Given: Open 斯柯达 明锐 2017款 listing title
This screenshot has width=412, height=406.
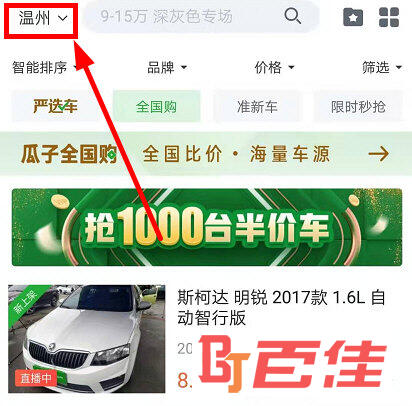Looking at the screenshot, I should click(281, 307).
